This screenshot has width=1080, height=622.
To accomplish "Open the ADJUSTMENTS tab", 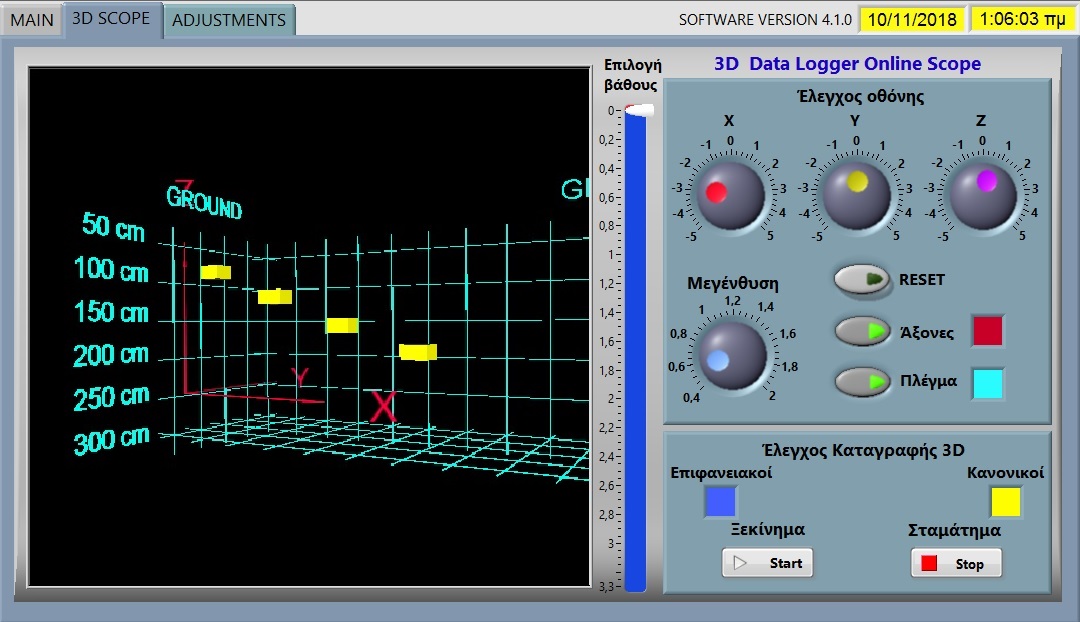I will pos(229,20).
